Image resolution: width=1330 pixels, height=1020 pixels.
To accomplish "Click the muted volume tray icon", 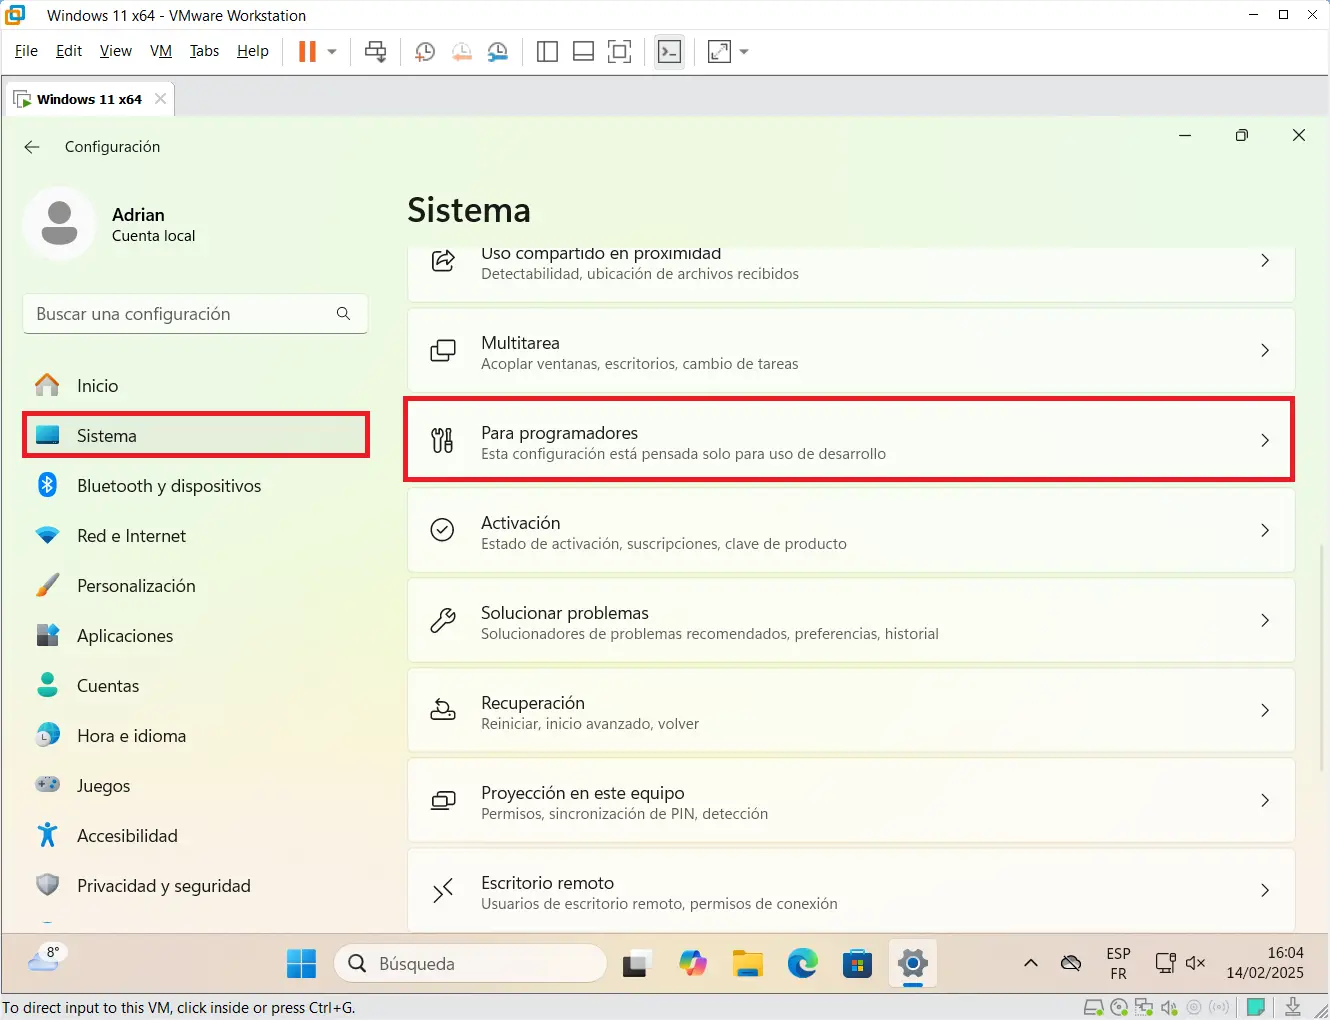I will tap(1196, 963).
